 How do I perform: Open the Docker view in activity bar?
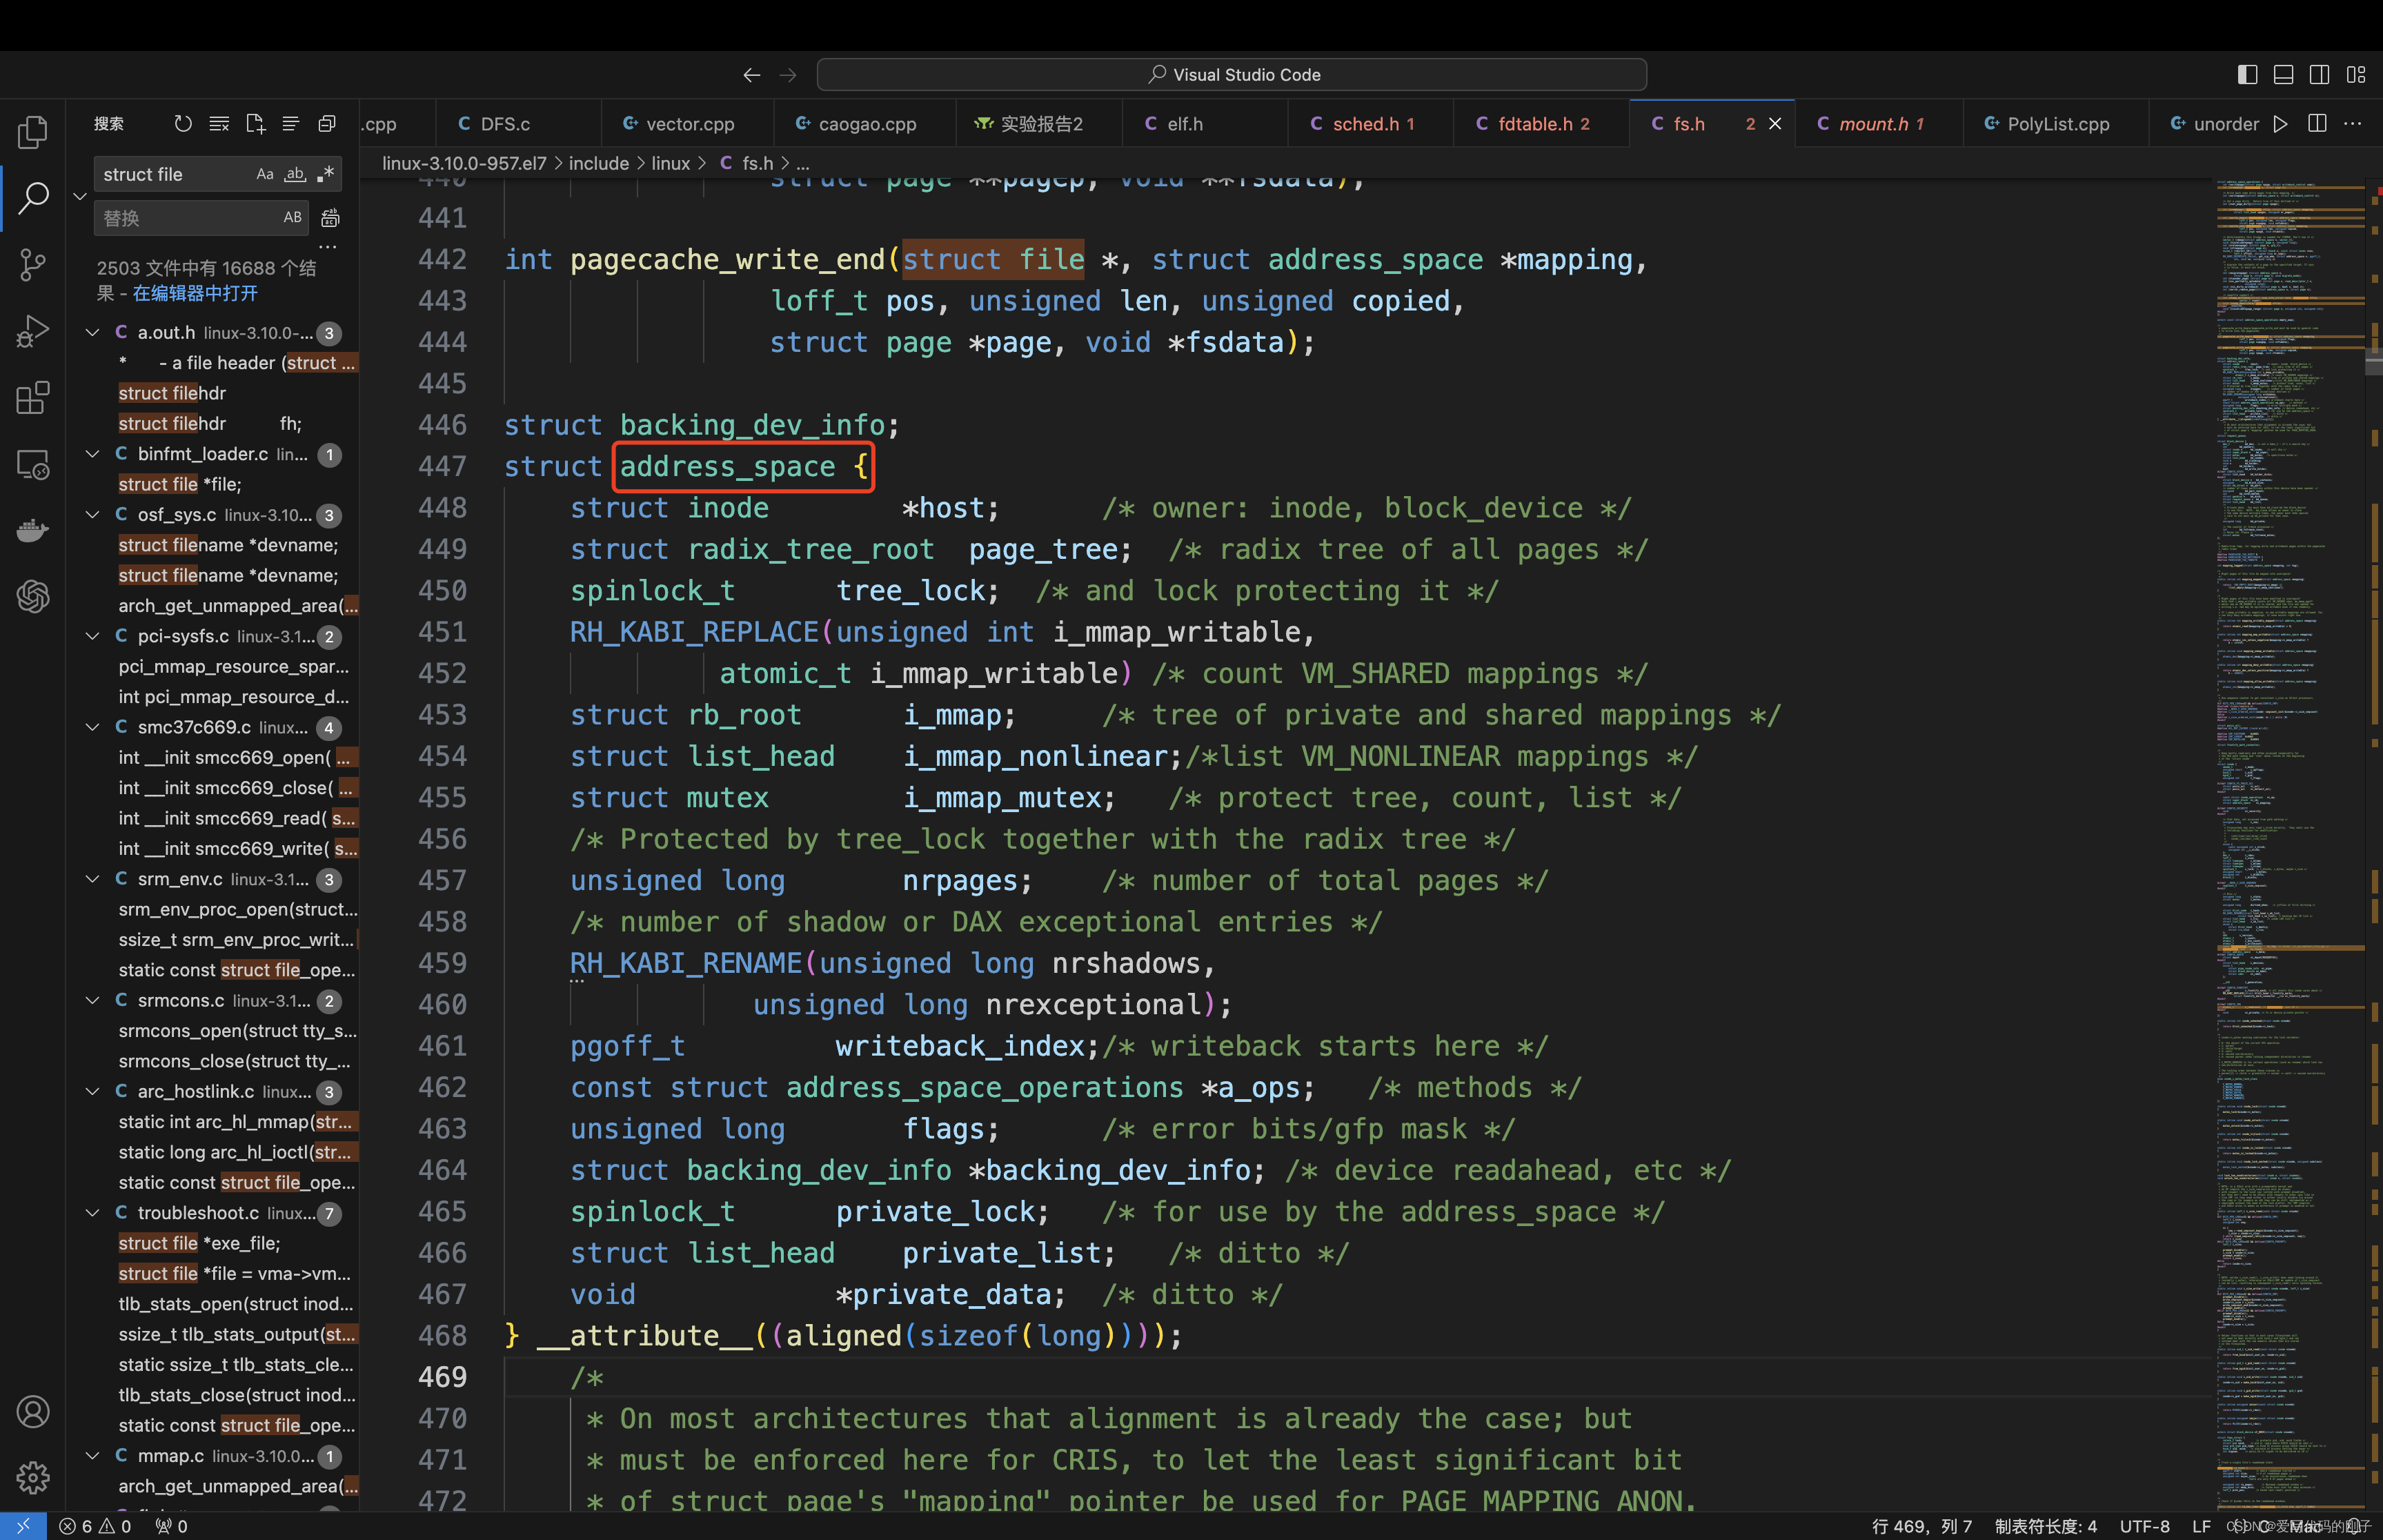33,530
